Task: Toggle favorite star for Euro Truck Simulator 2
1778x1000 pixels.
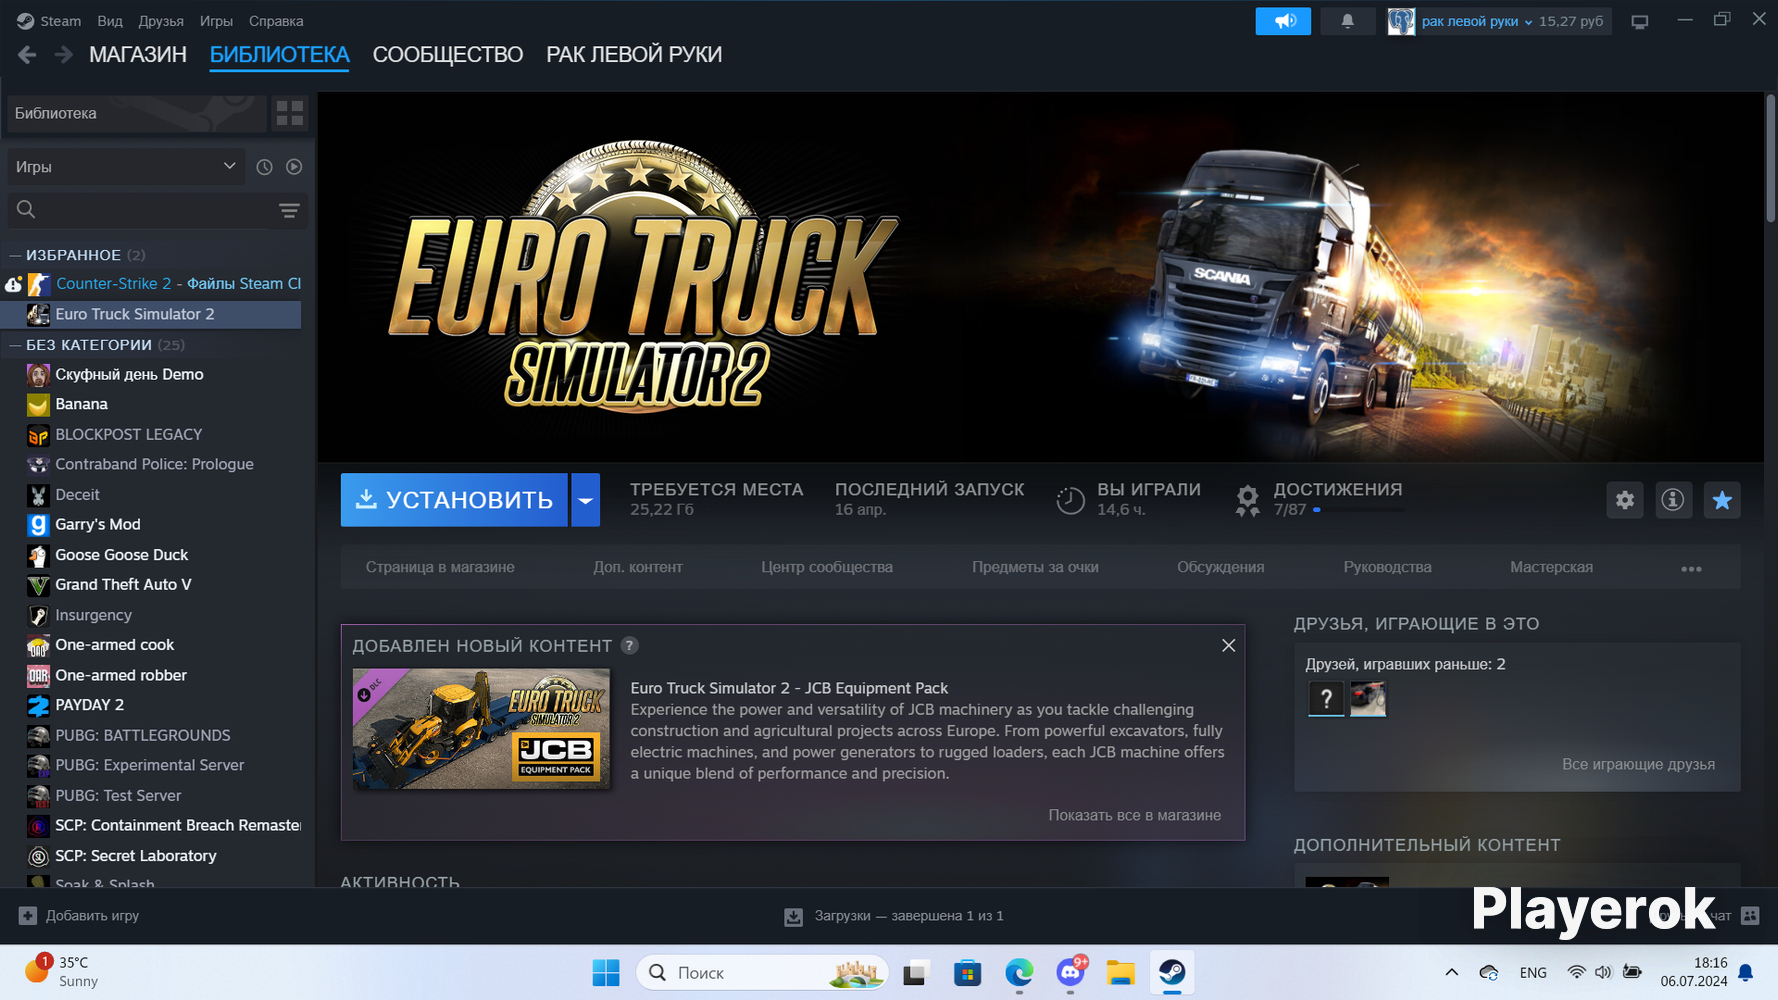Action: tap(1721, 500)
